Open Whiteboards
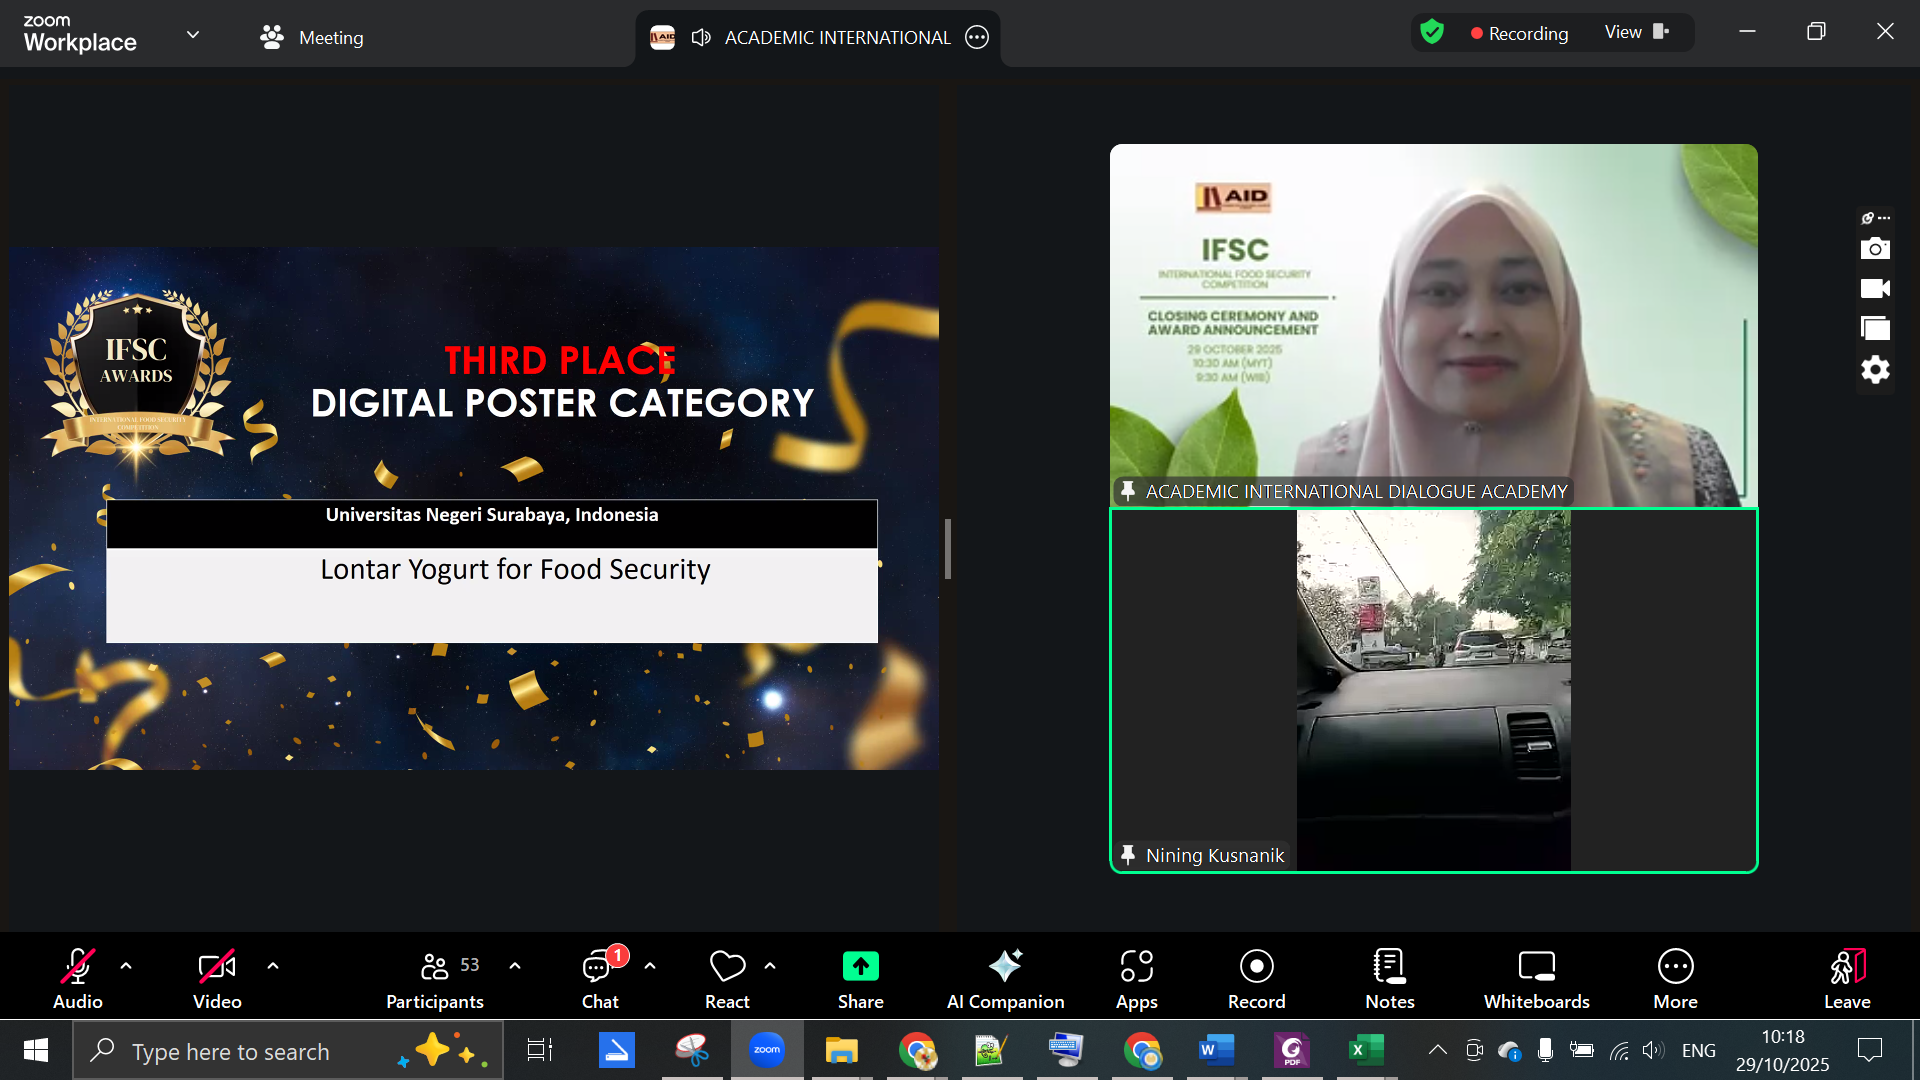The width and height of the screenshot is (1920, 1080). point(1536,978)
